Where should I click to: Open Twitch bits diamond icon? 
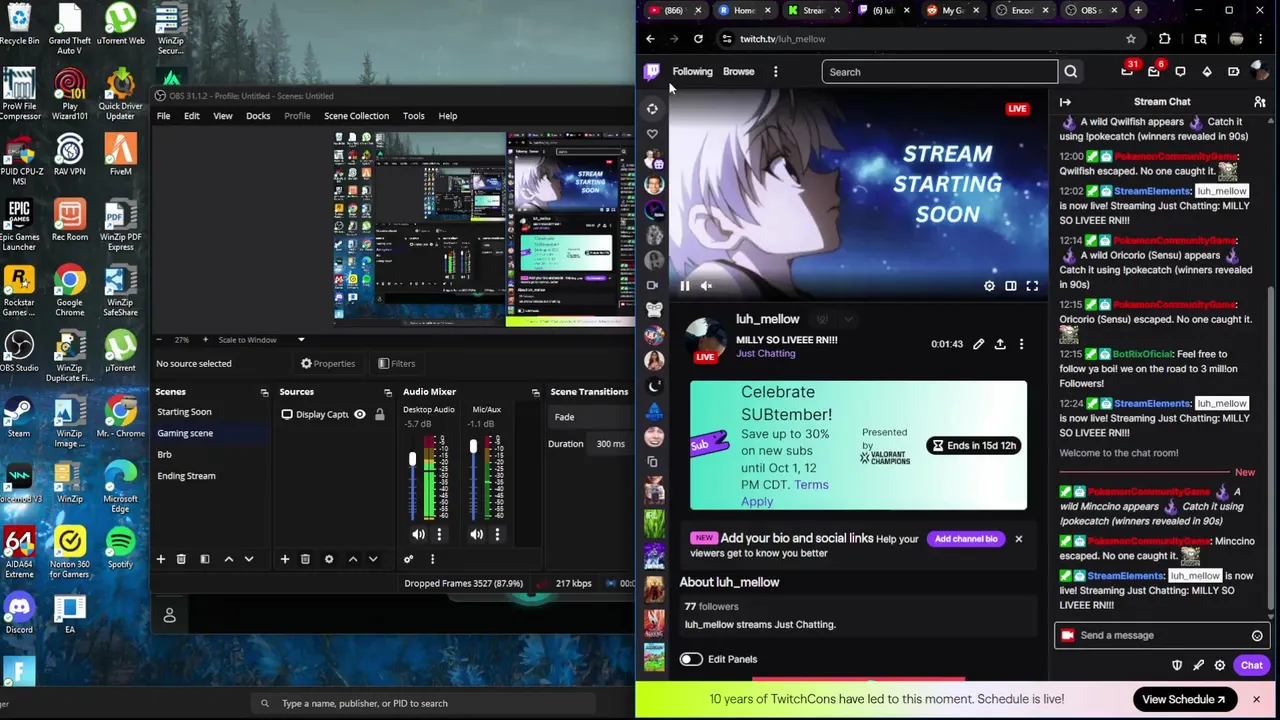(1207, 72)
